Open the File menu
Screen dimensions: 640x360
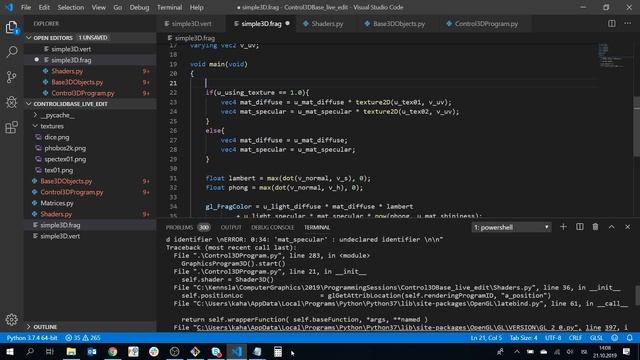(26, 7)
